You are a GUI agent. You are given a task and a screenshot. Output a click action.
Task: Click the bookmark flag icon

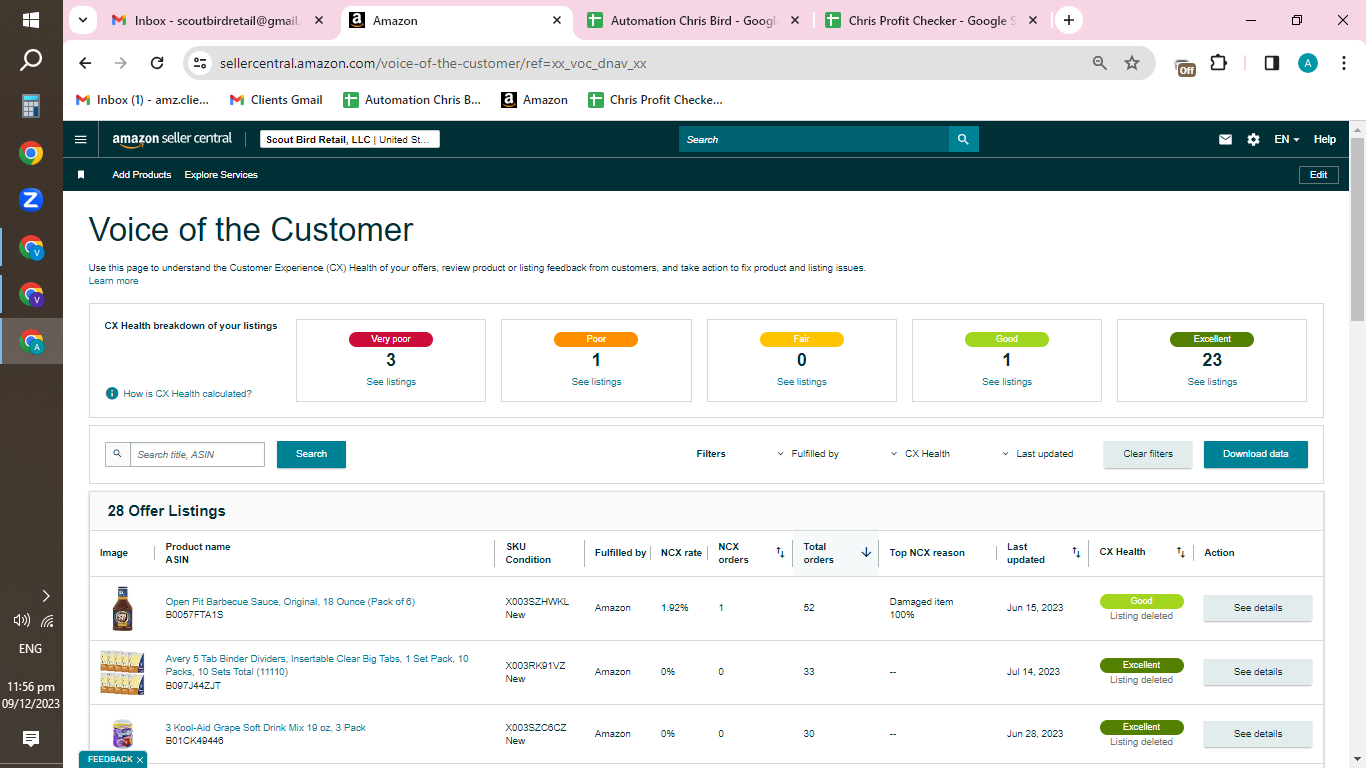point(81,175)
